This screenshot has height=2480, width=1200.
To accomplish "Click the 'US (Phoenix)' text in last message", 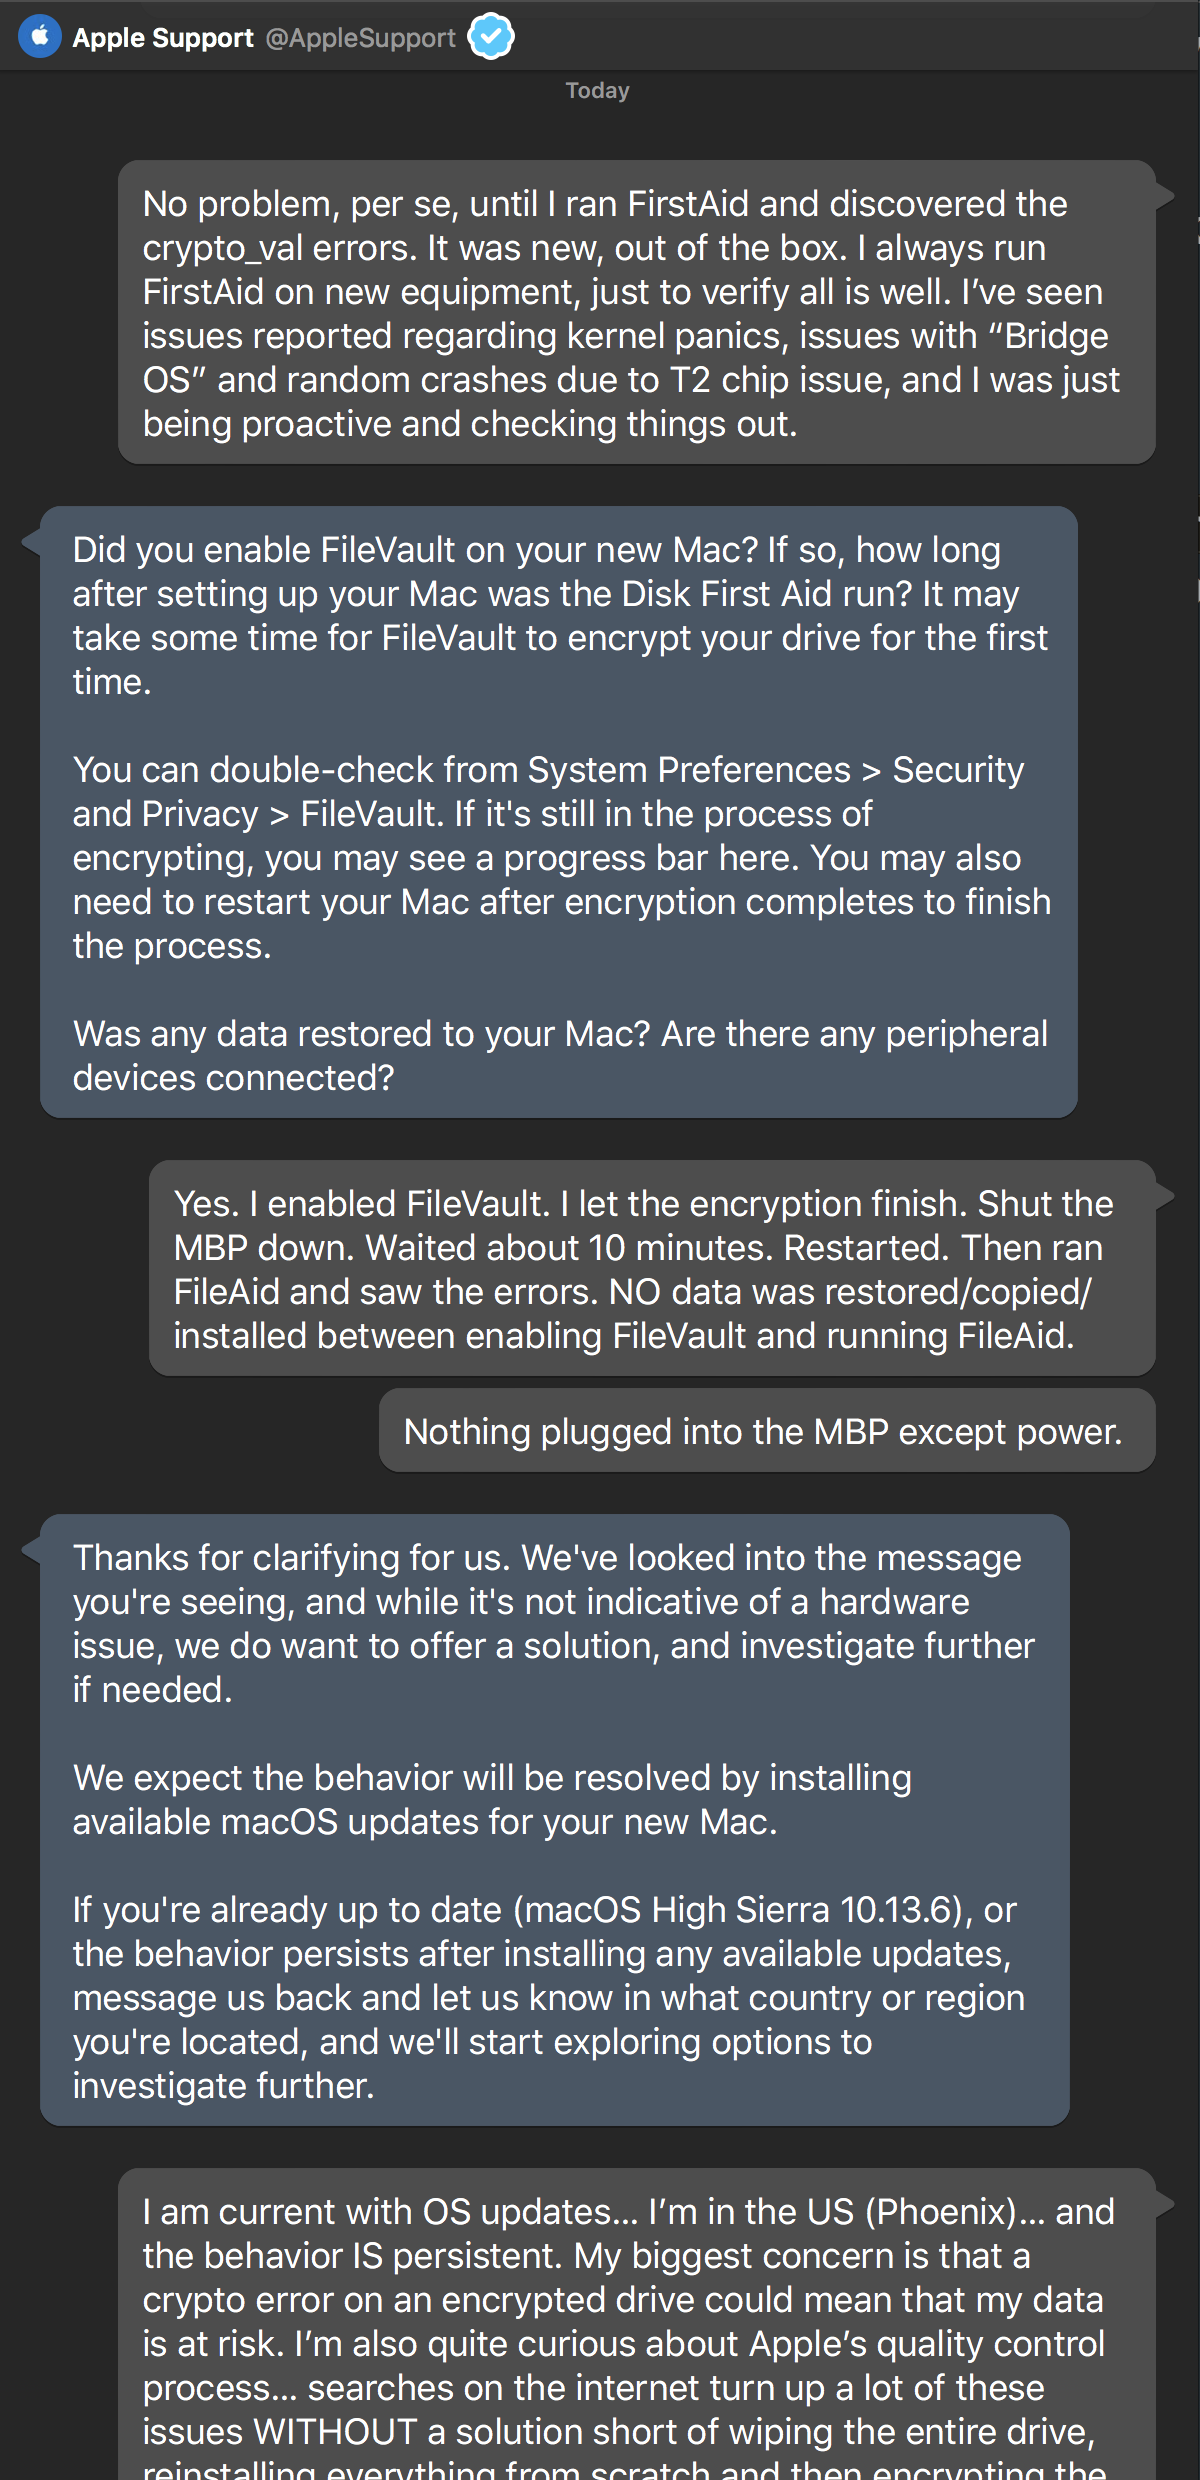I will [912, 2212].
